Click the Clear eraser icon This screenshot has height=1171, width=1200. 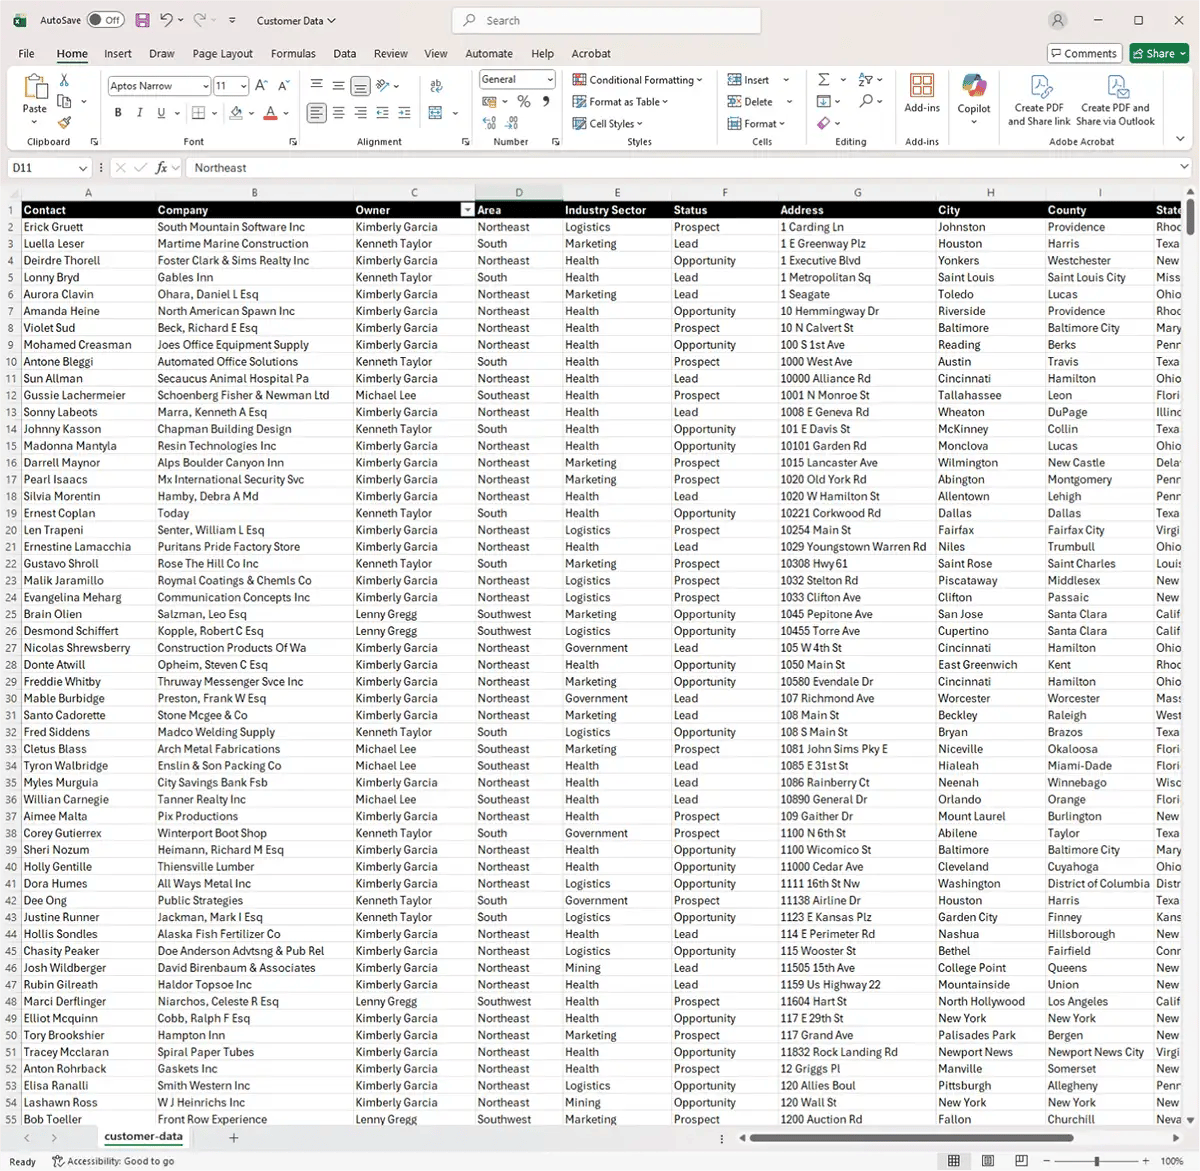coord(823,123)
